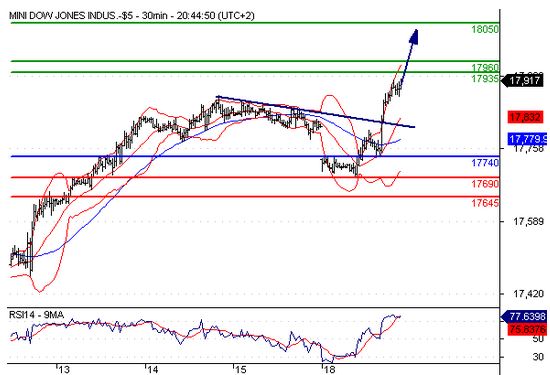Click the 17935 resistance level label
The image size is (550, 375).
pos(485,79)
